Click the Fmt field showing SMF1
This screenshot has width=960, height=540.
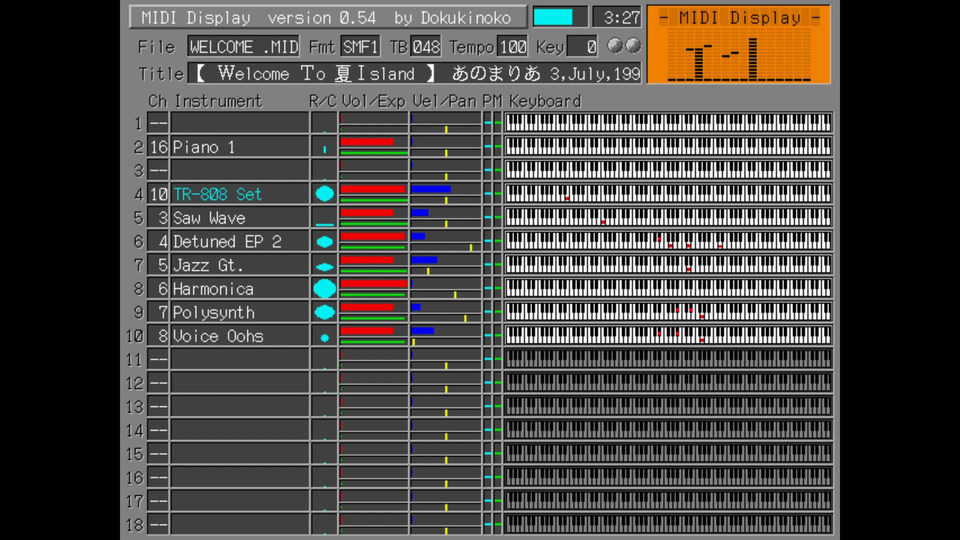(359, 47)
